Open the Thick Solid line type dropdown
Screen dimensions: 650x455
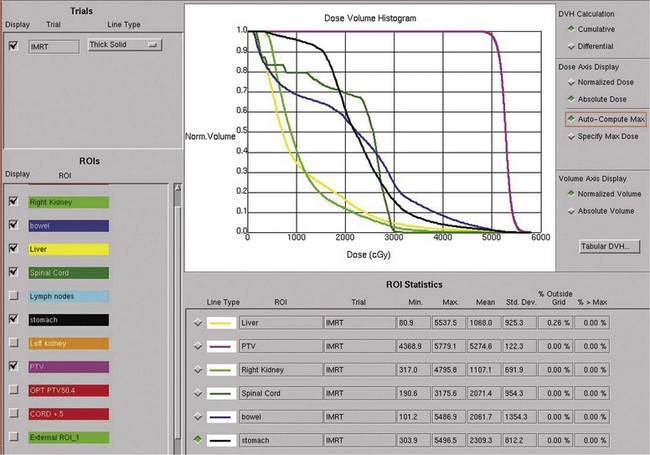[125, 45]
